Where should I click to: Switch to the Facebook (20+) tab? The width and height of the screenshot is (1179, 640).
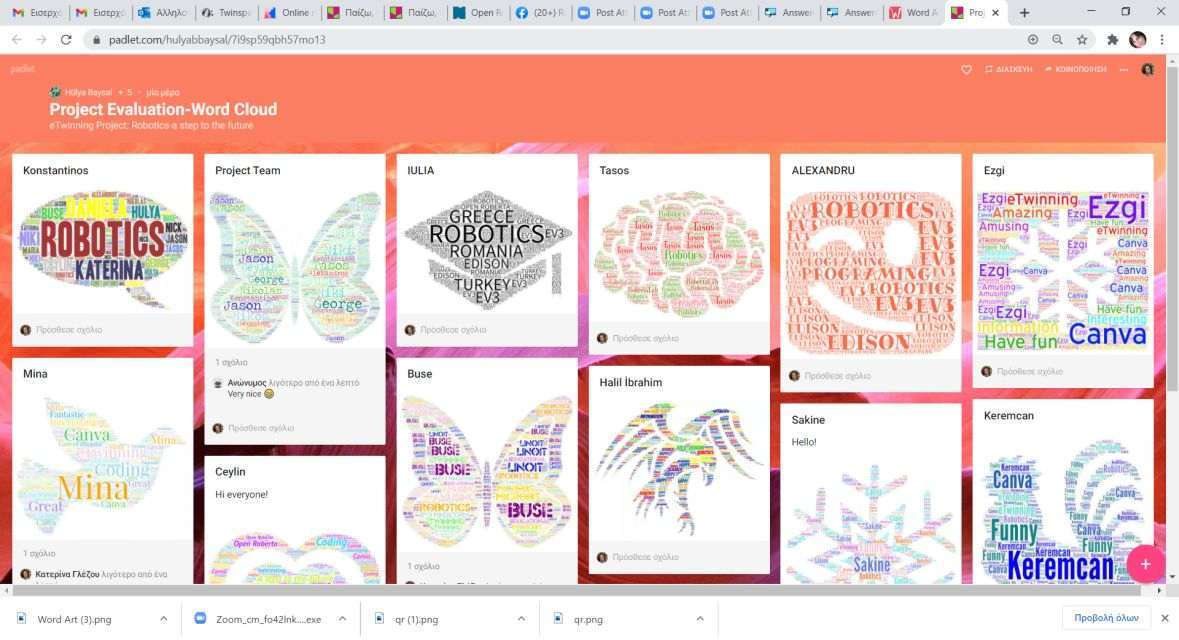point(541,13)
